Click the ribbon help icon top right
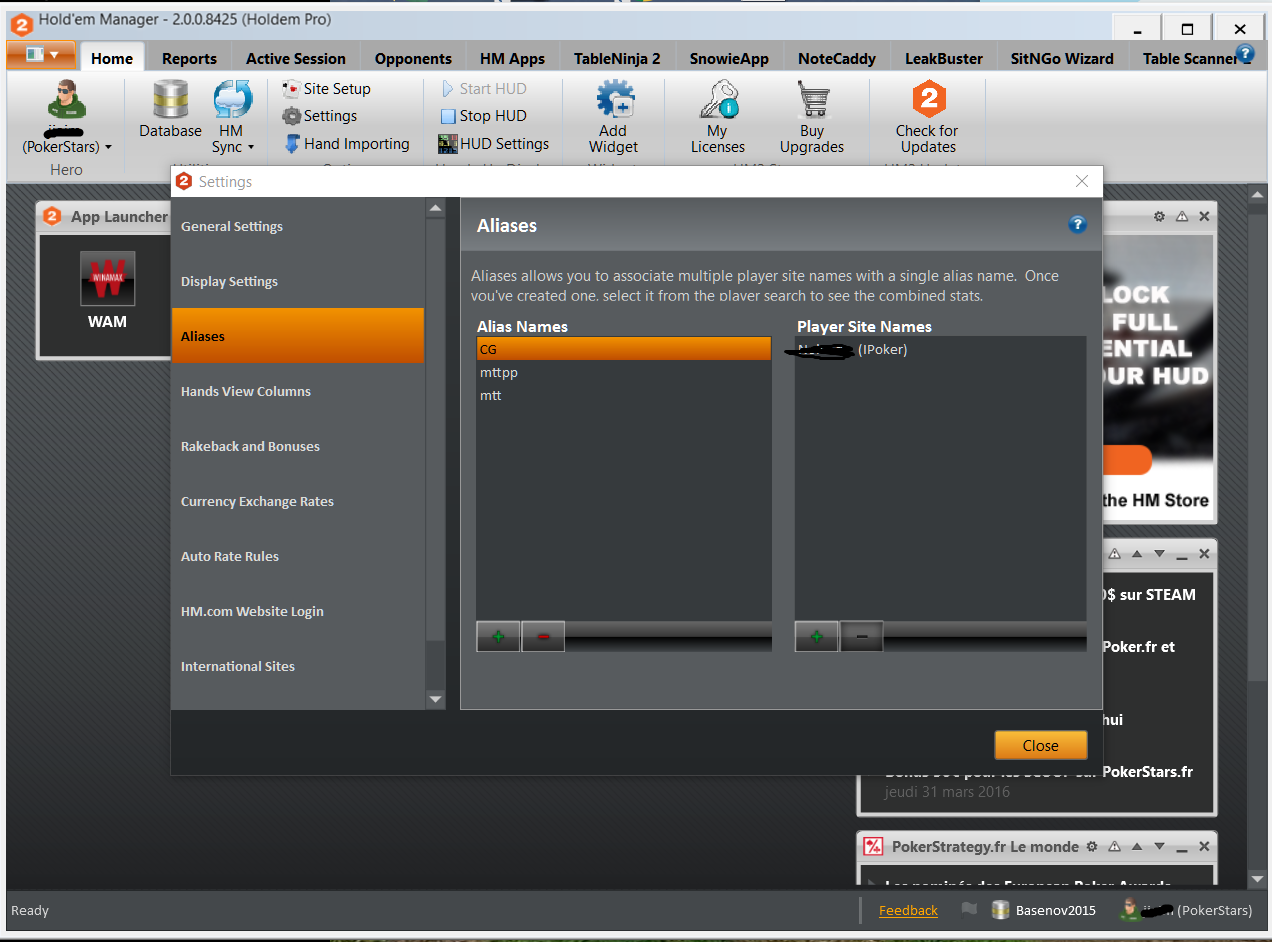 tap(1245, 53)
